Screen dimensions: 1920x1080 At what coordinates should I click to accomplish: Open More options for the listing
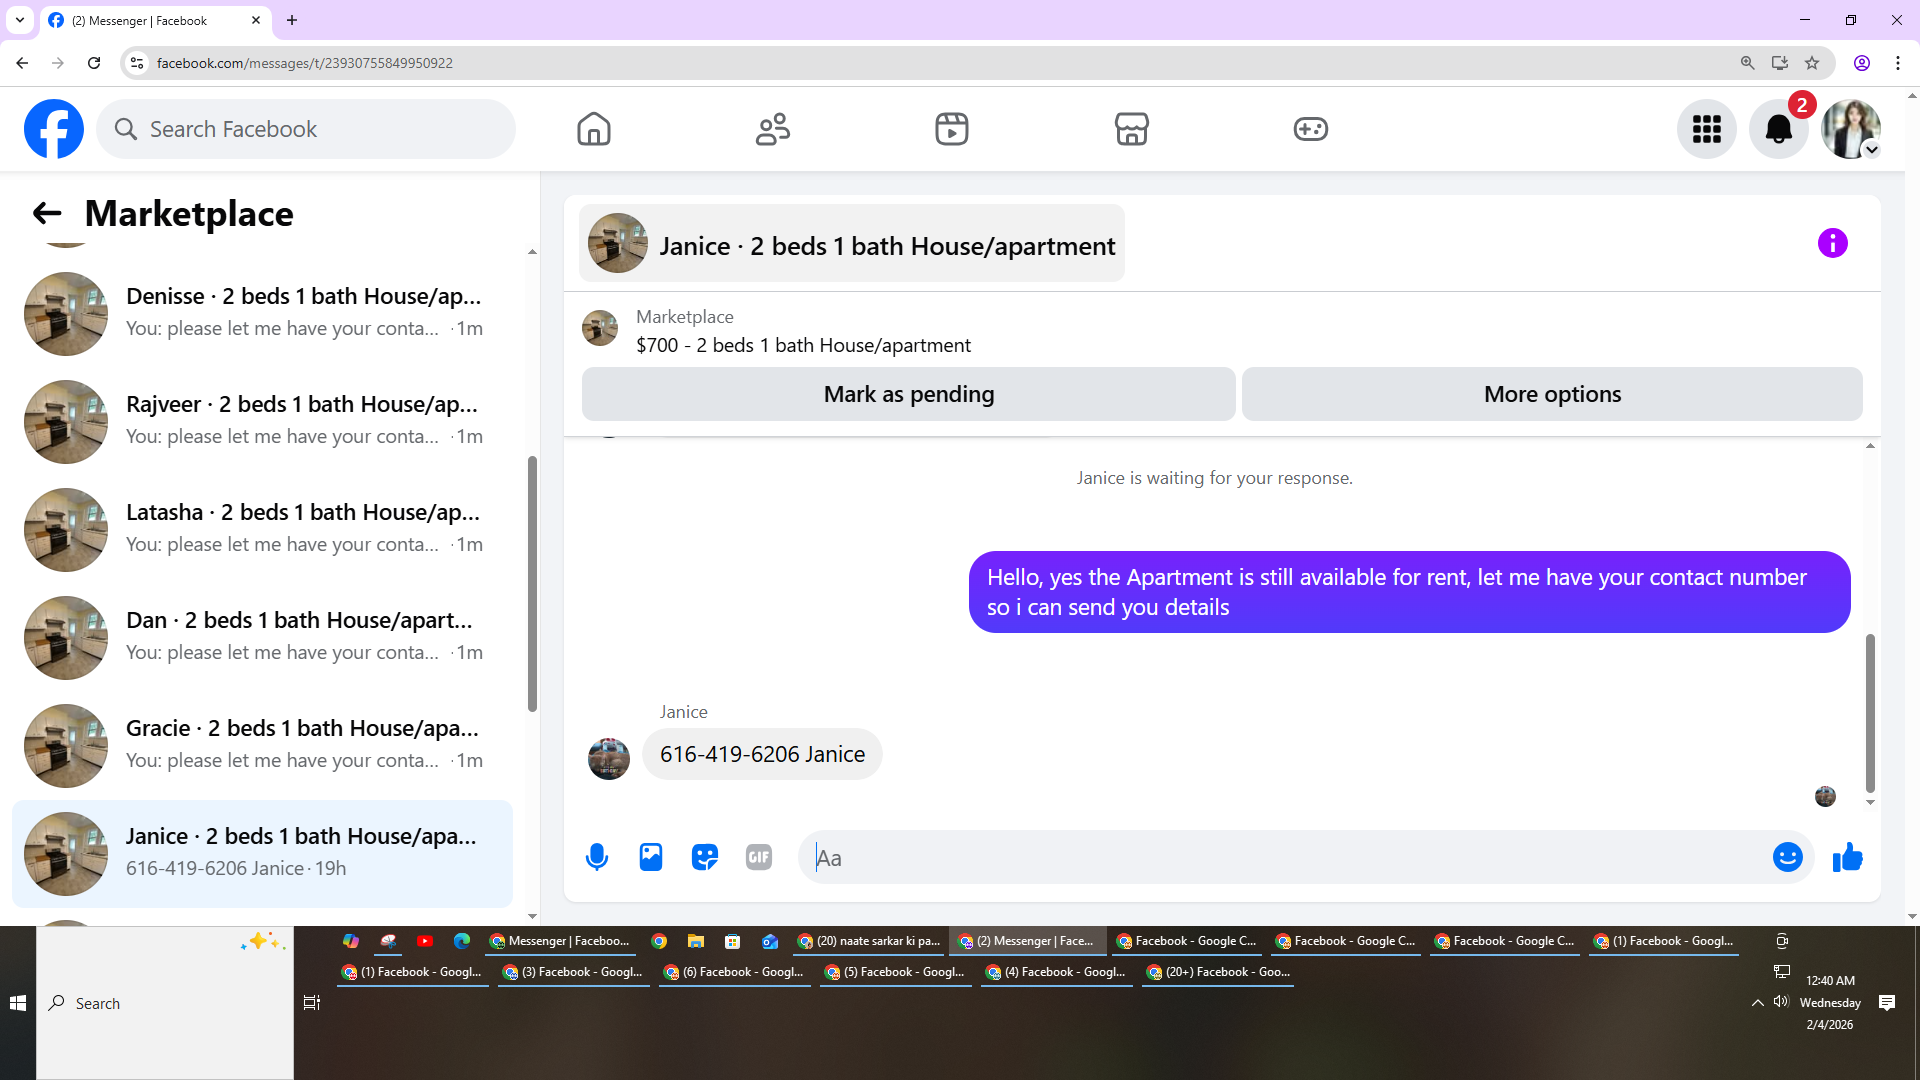pos(1552,394)
